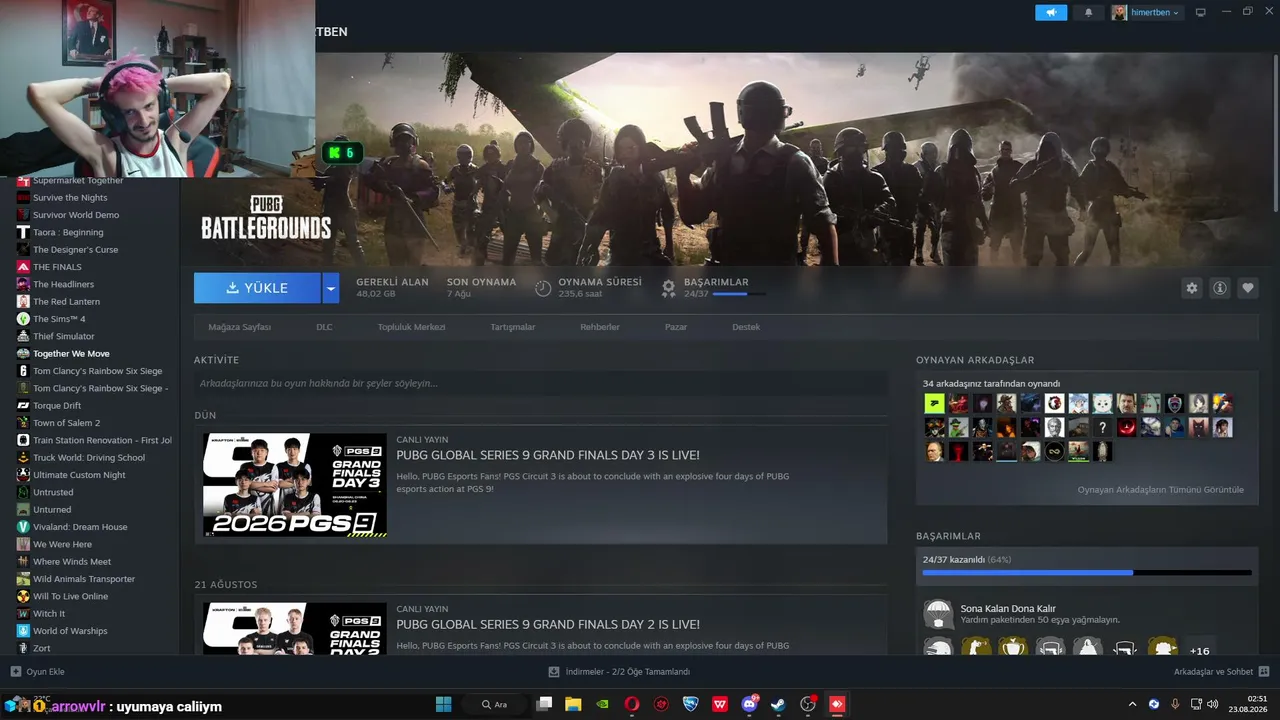Select Ultimate Custom Night in library
Screen dimensions: 1280x720
click(79, 475)
